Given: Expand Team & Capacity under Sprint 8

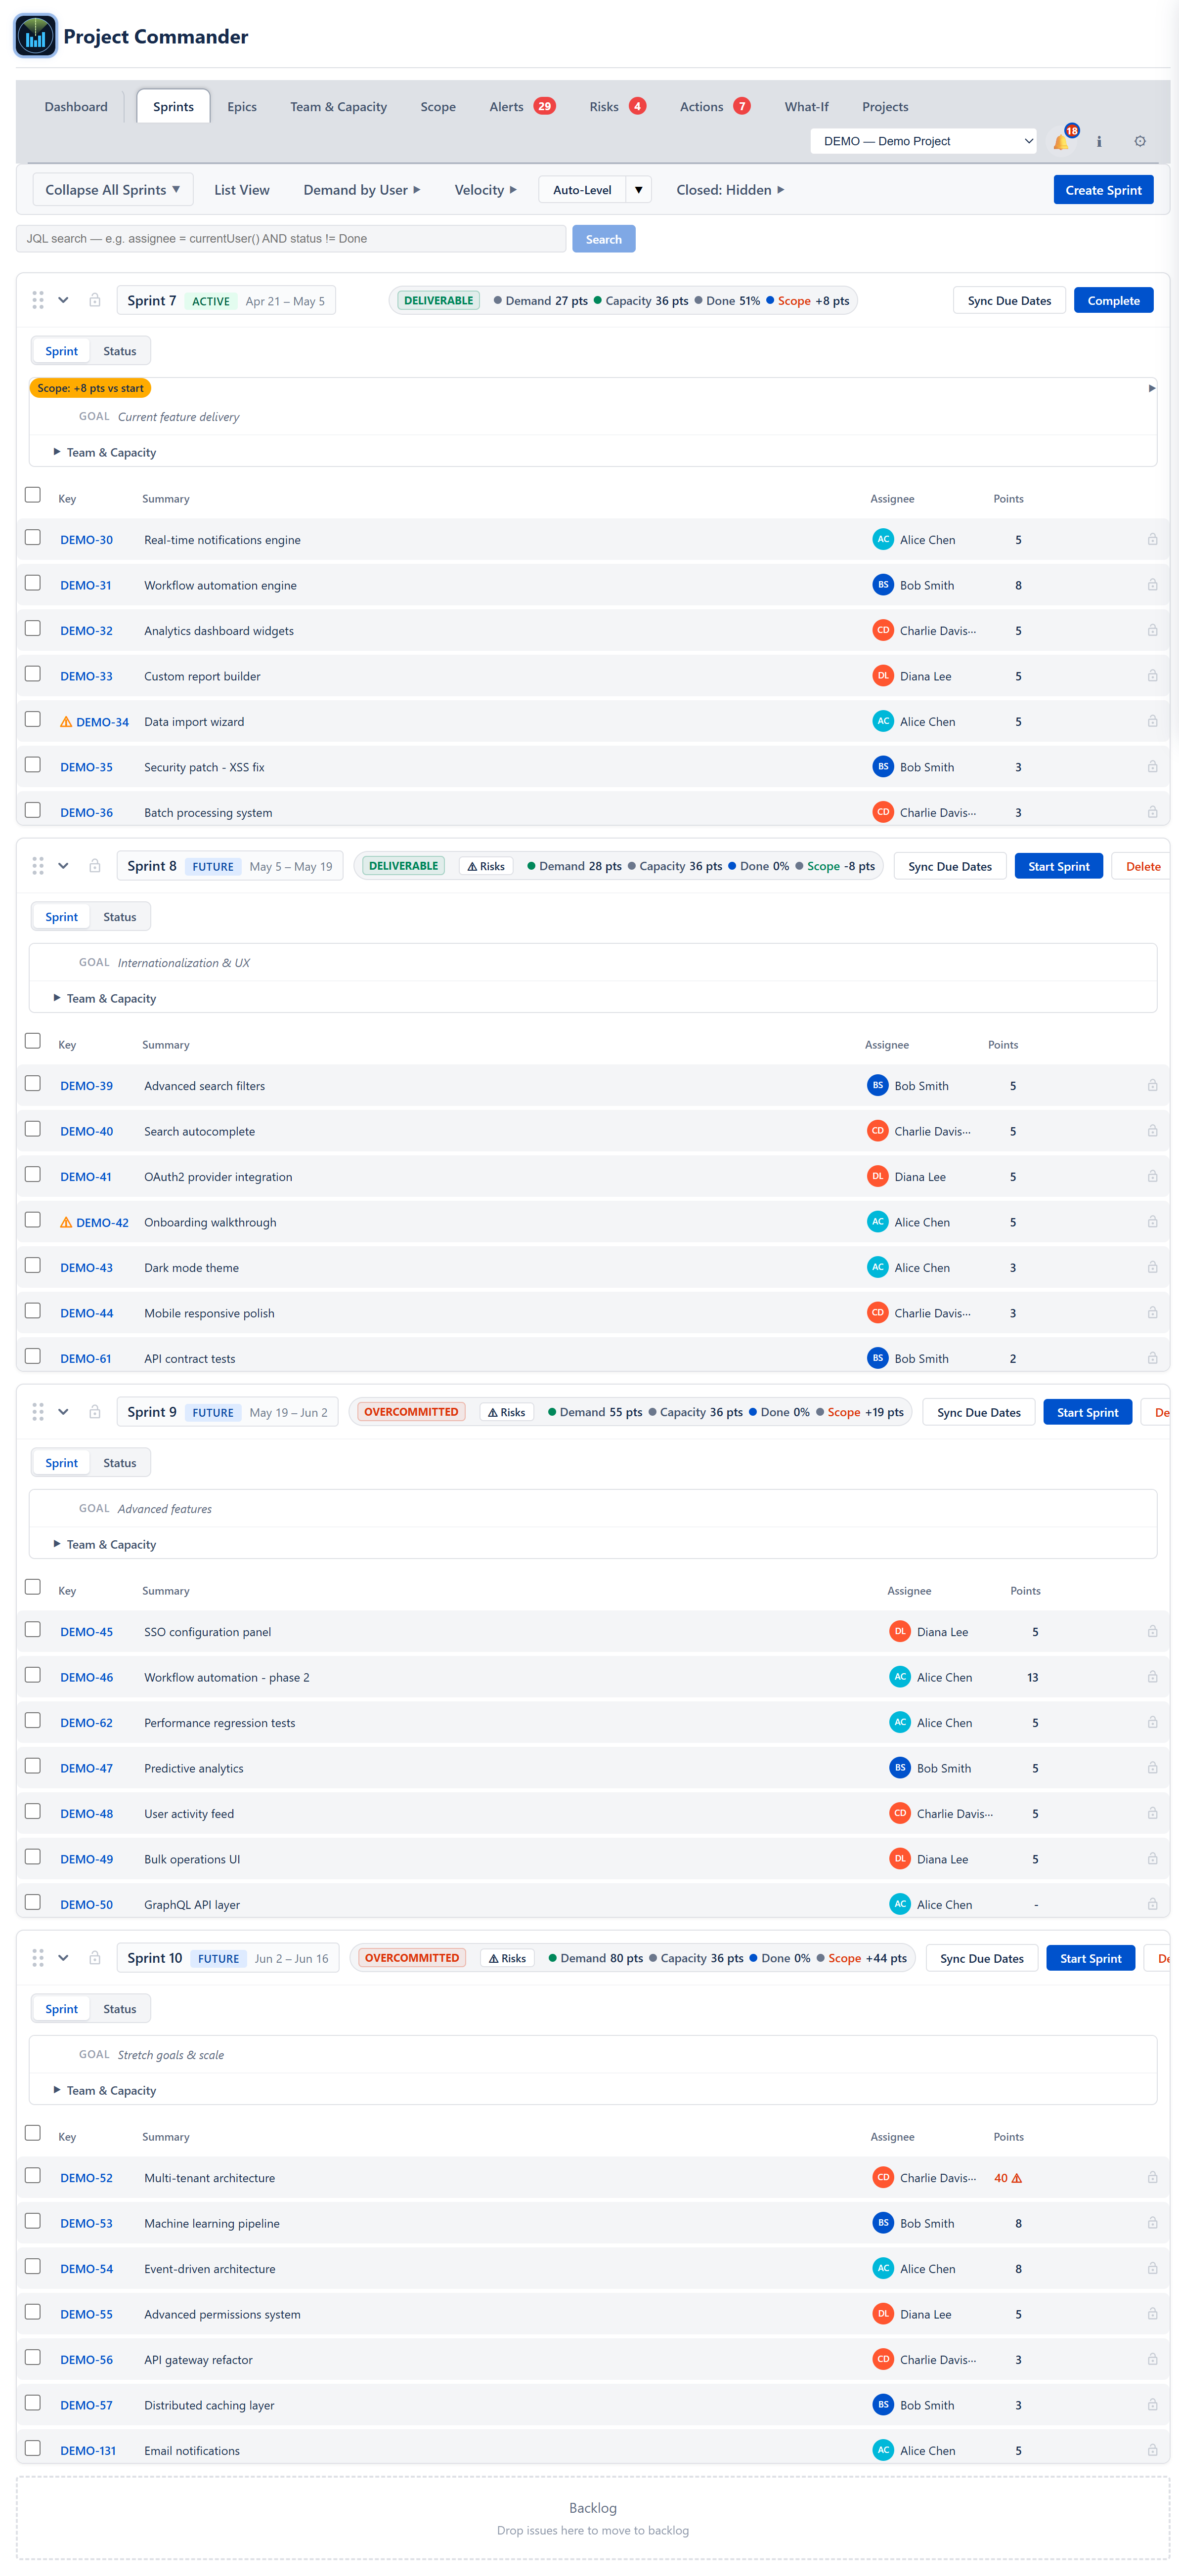Looking at the screenshot, I should (105, 998).
